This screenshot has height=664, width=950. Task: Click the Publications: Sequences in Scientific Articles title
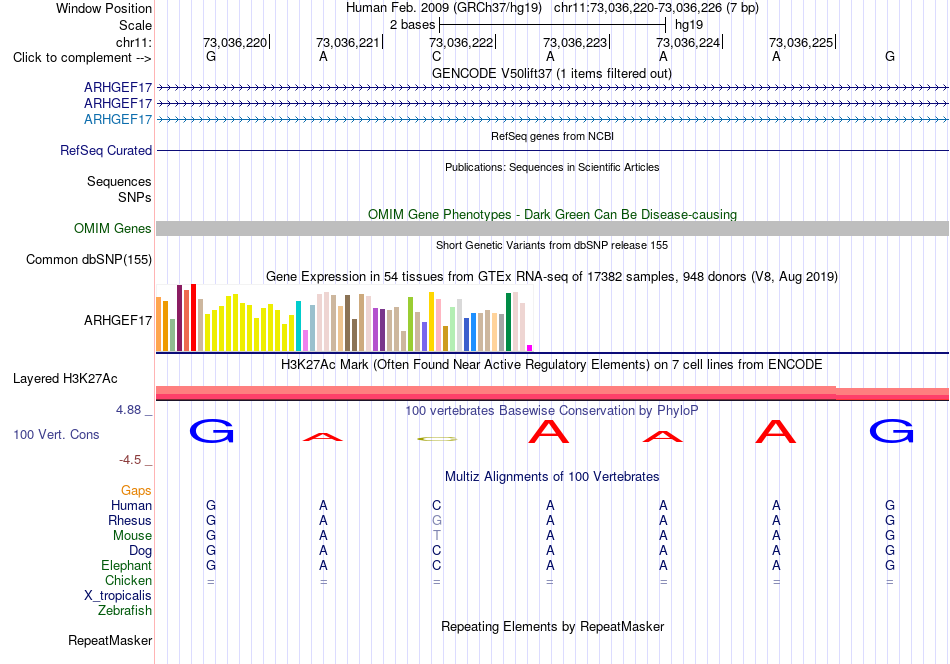tap(552, 167)
